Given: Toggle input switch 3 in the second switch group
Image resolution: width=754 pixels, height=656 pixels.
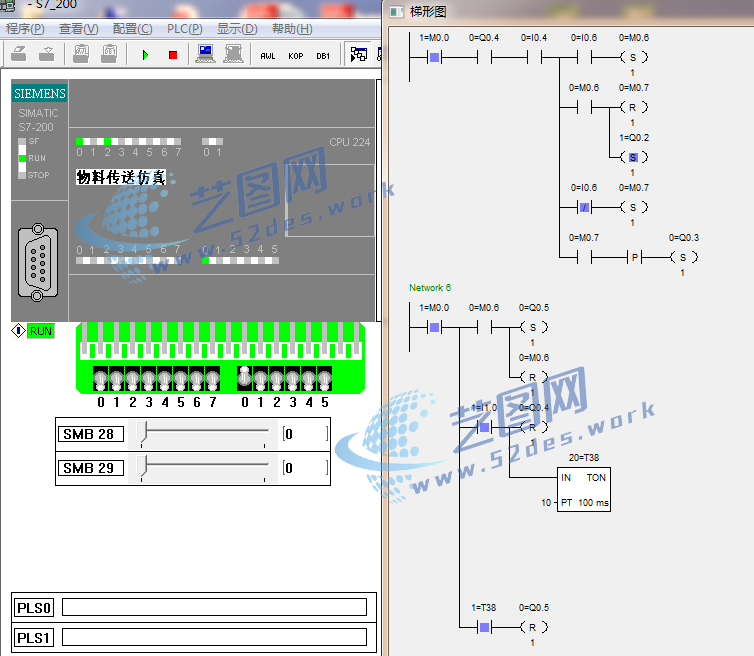Looking at the screenshot, I should click(292, 379).
